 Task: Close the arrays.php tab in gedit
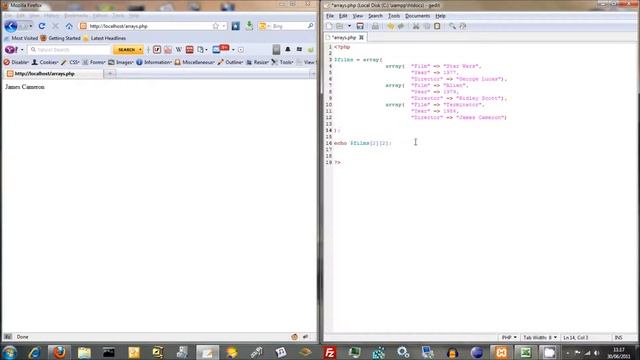[x=361, y=37]
